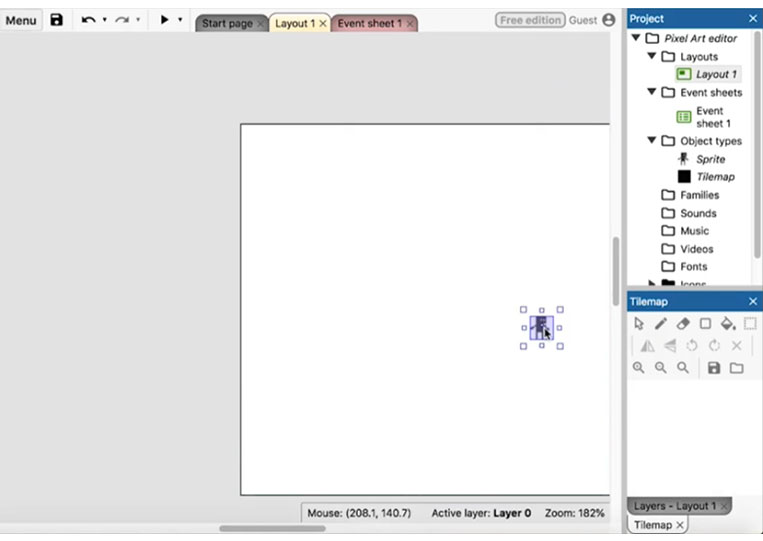Switch to the Start page tab
This screenshot has width=763, height=541.
click(227, 23)
